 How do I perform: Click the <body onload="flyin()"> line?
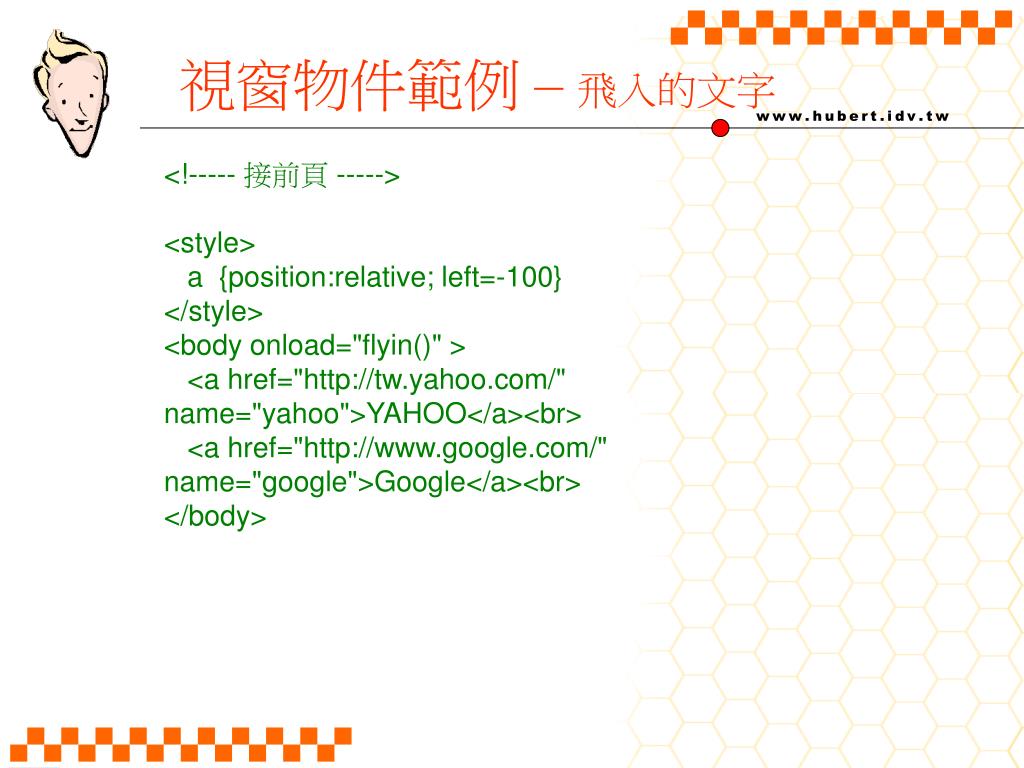(x=315, y=345)
